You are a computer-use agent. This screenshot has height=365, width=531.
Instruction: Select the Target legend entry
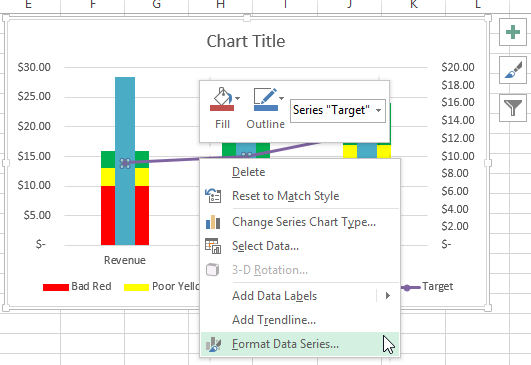427,287
